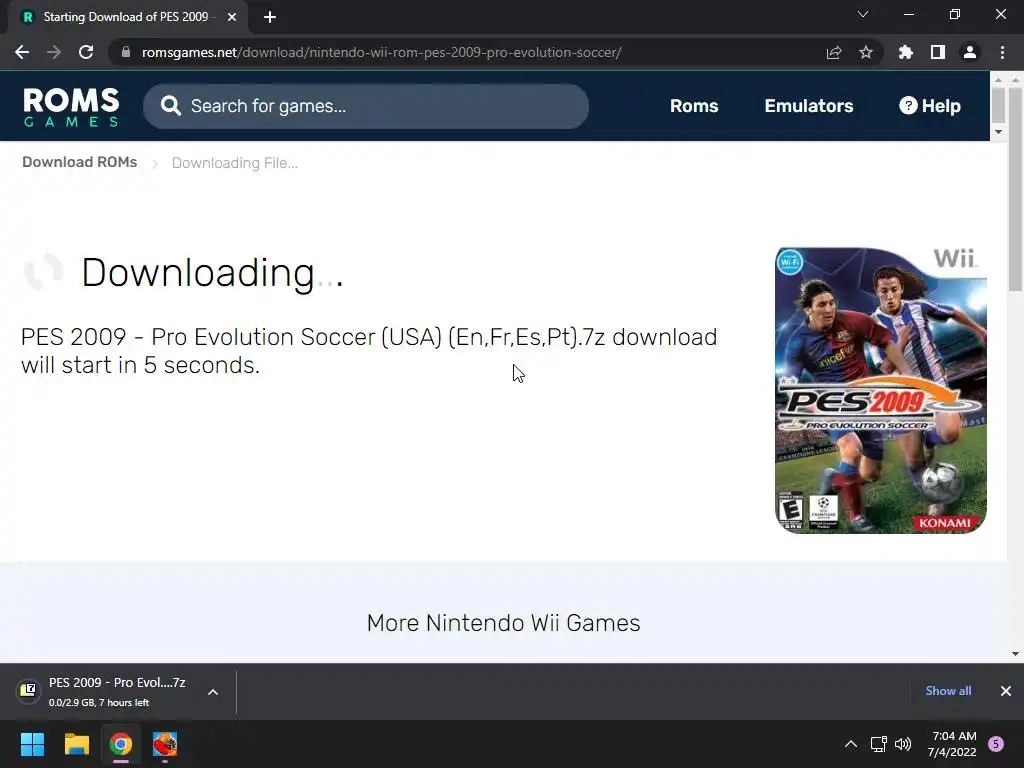Open the Chrome profile avatar menu
1024x768 pixels.
(969, 52)
